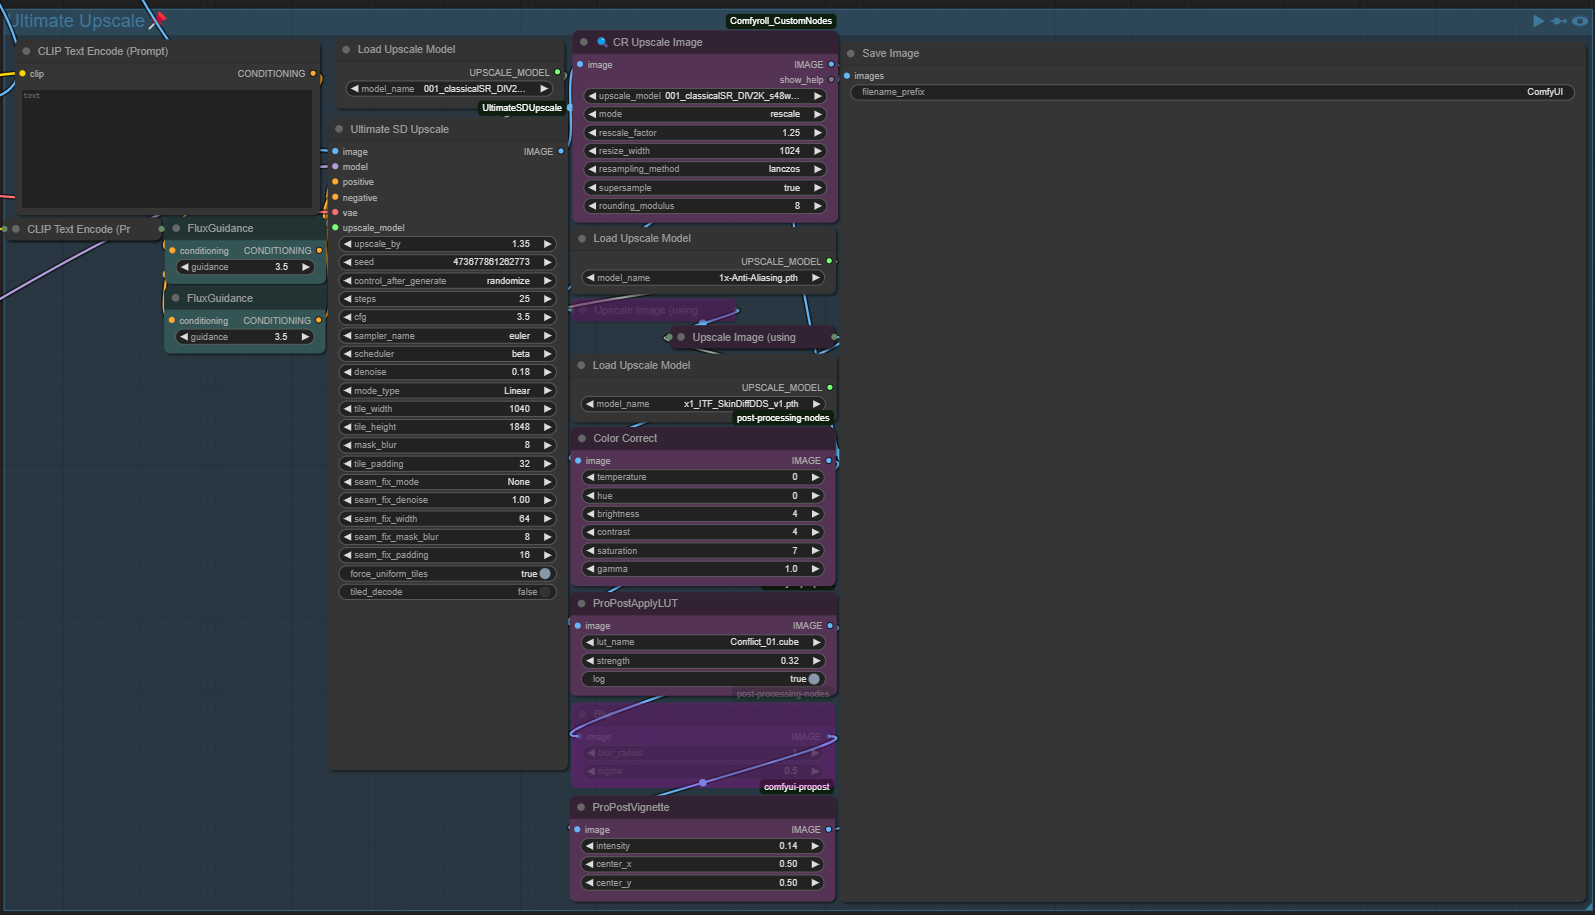1595x915 pixels.
Task: Increase the denoise value with right arrow
Action: tap(547, 372)
